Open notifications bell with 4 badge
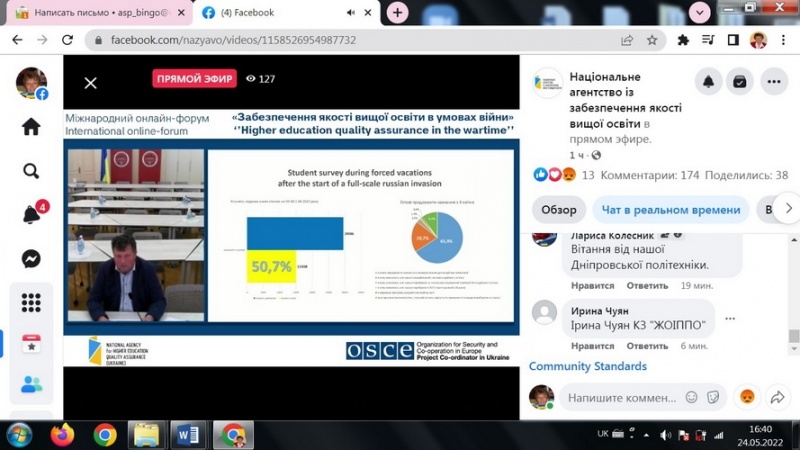The image size is (800, 450). (31, 214)
